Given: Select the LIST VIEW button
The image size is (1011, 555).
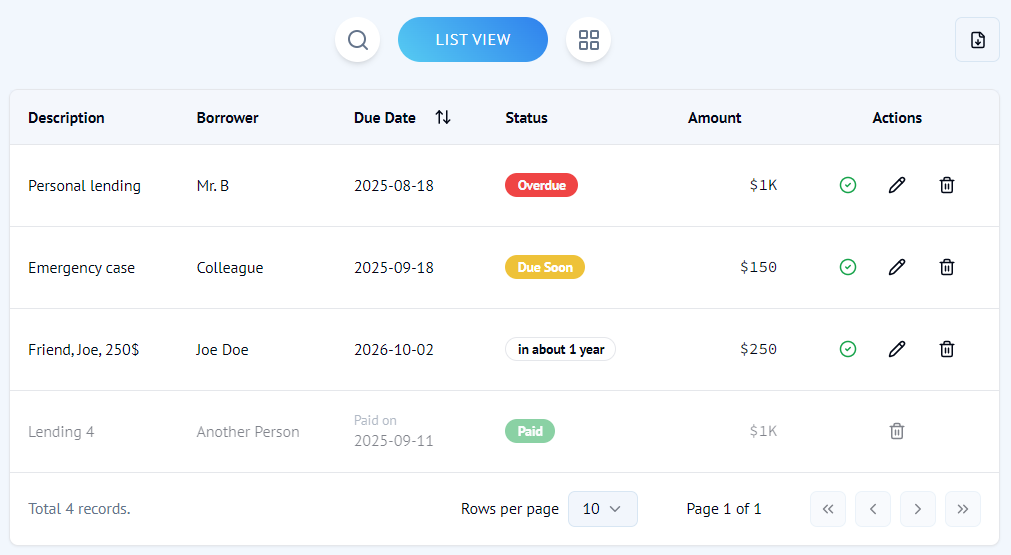Looking at the screenshot, I should click(x=473, y=40).
